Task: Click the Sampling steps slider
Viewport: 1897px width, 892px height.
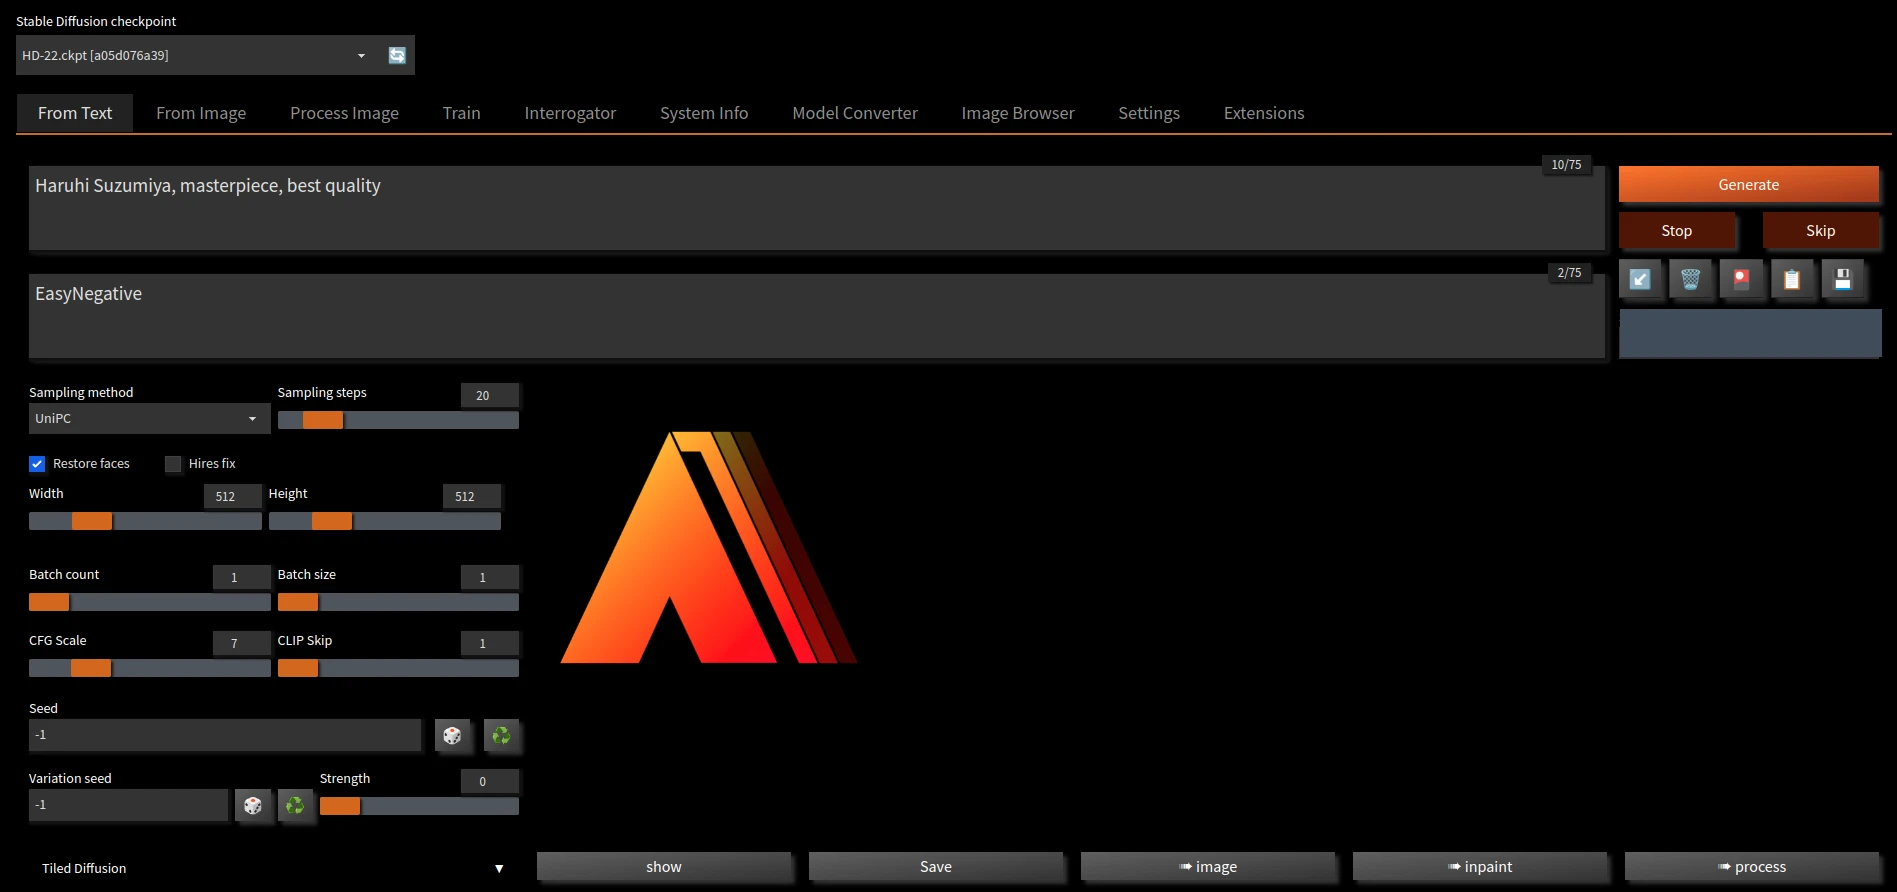Action: [398, 420]
